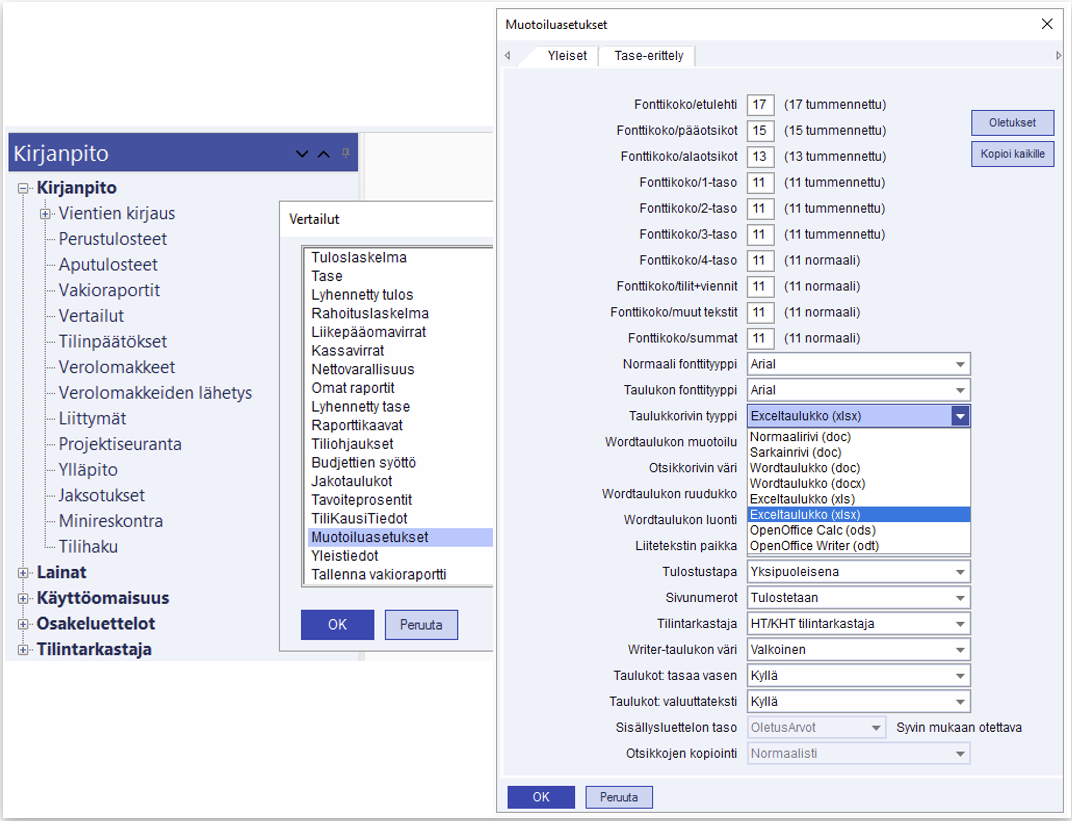Open the Tilintarkastaja dropdown
1072x821 pixels.
click(959, 624)
